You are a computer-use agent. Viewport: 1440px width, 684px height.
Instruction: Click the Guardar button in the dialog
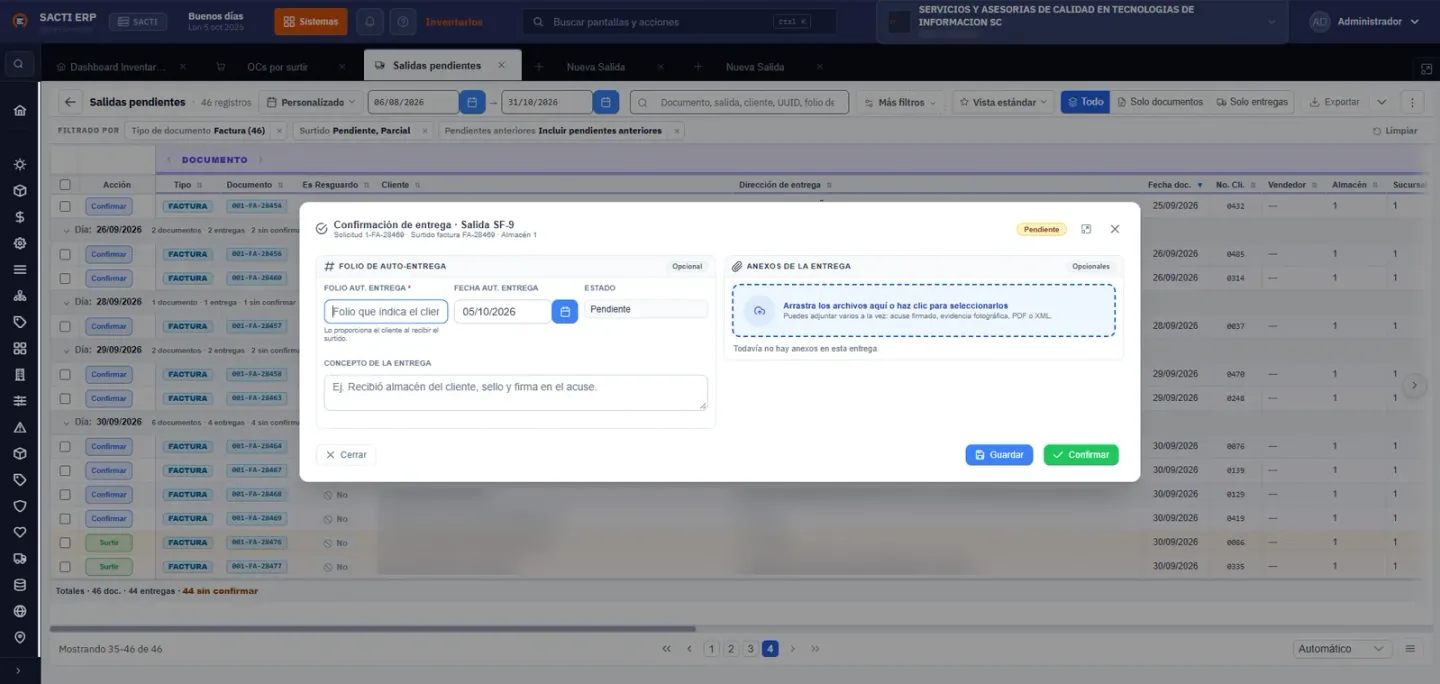(999, 455)
